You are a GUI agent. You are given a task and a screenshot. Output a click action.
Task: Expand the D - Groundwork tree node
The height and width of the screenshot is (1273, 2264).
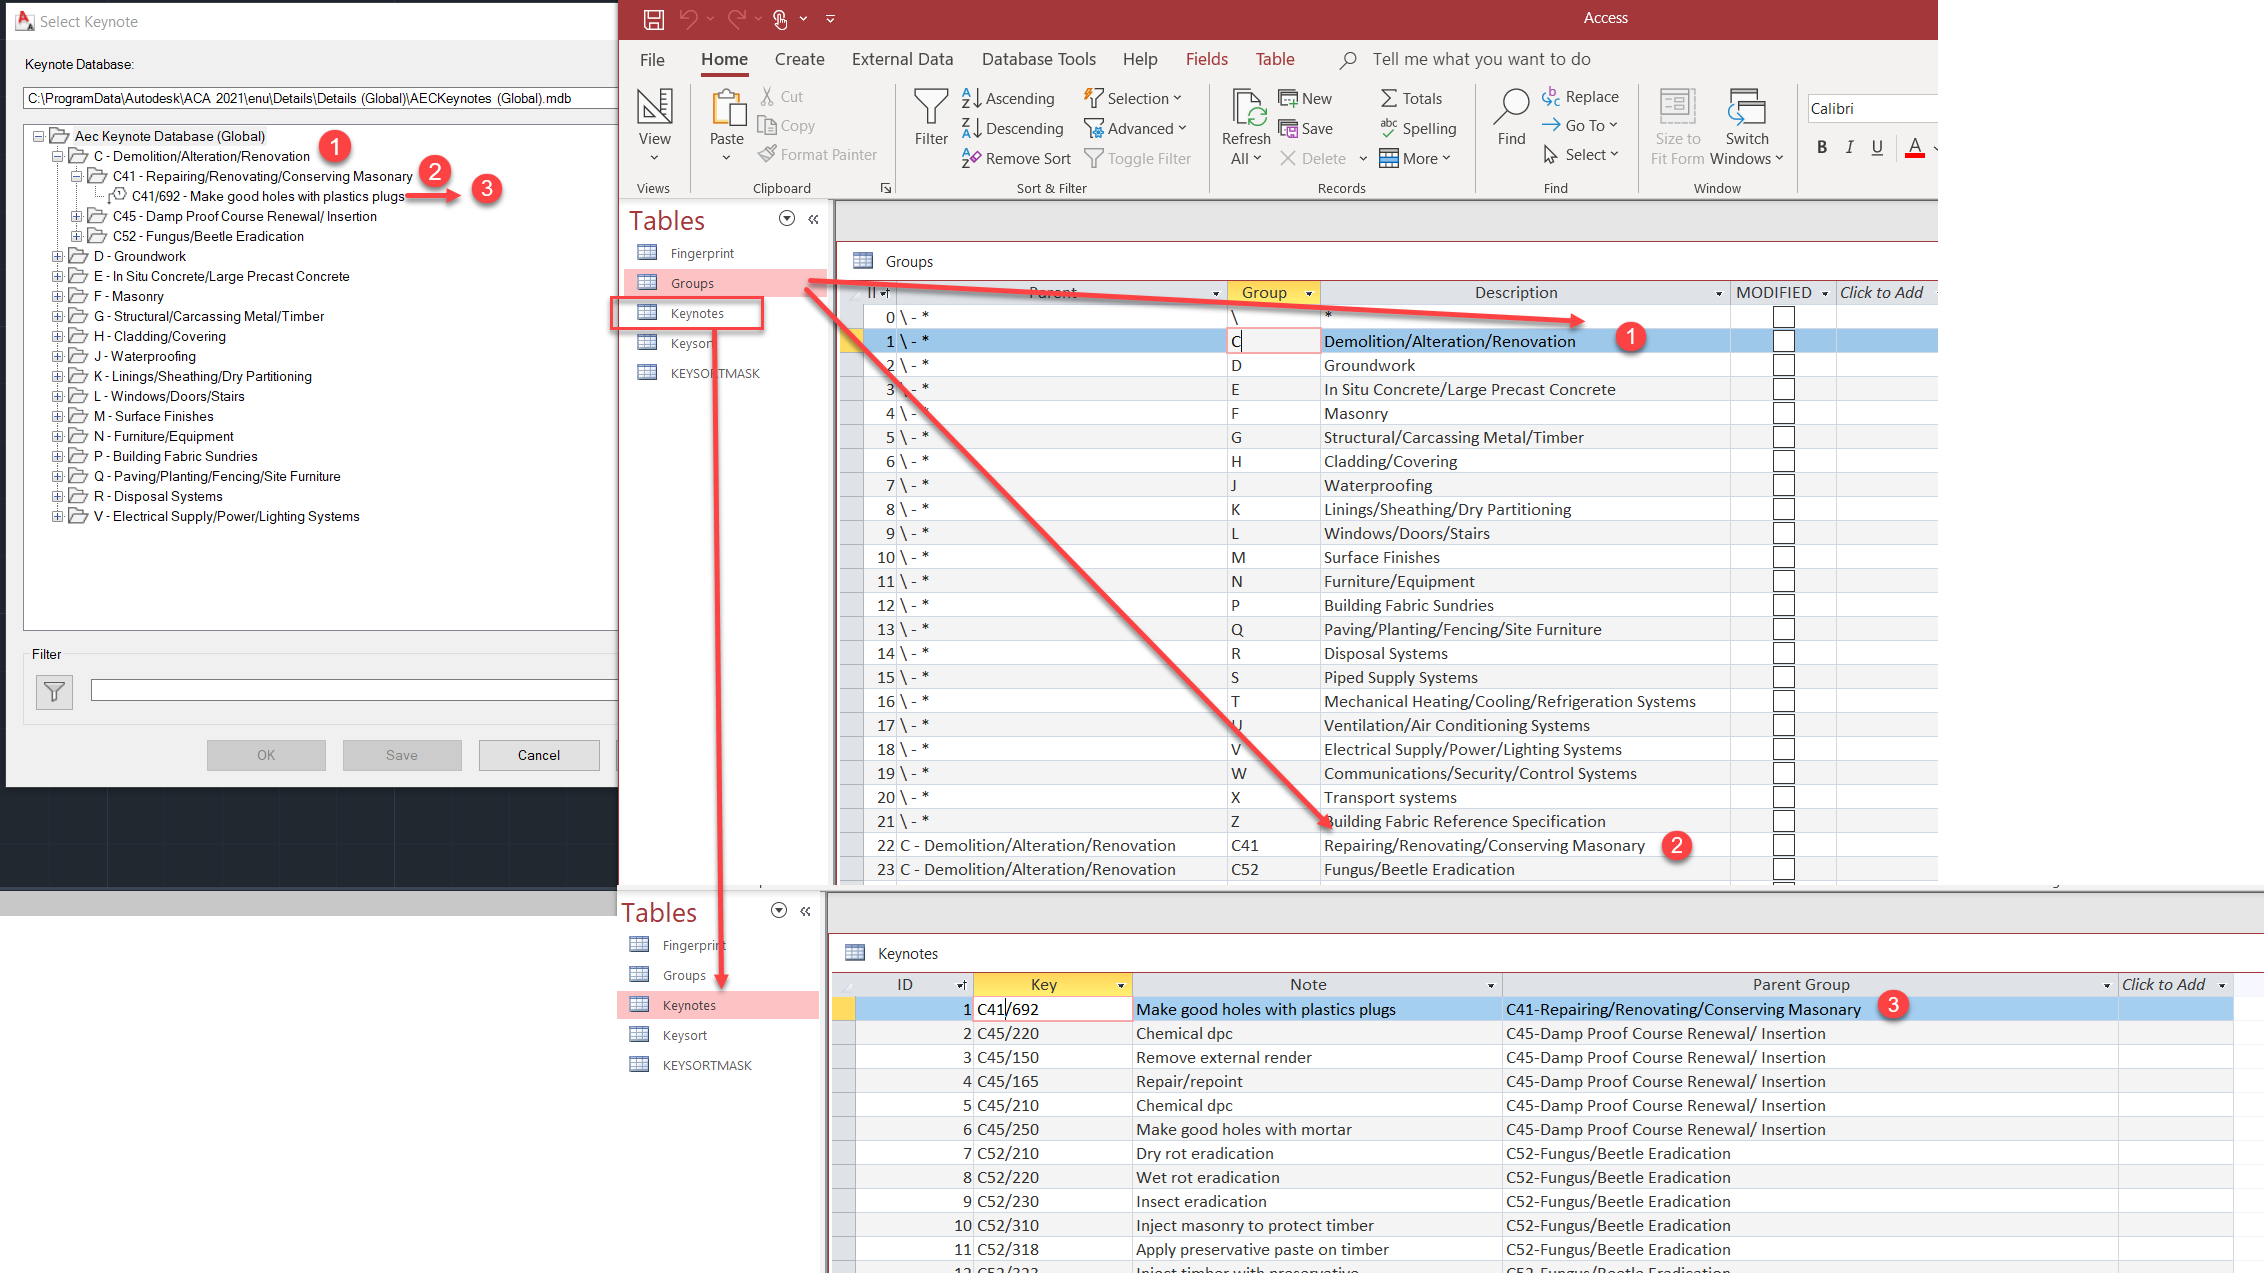tap(58, 257)
